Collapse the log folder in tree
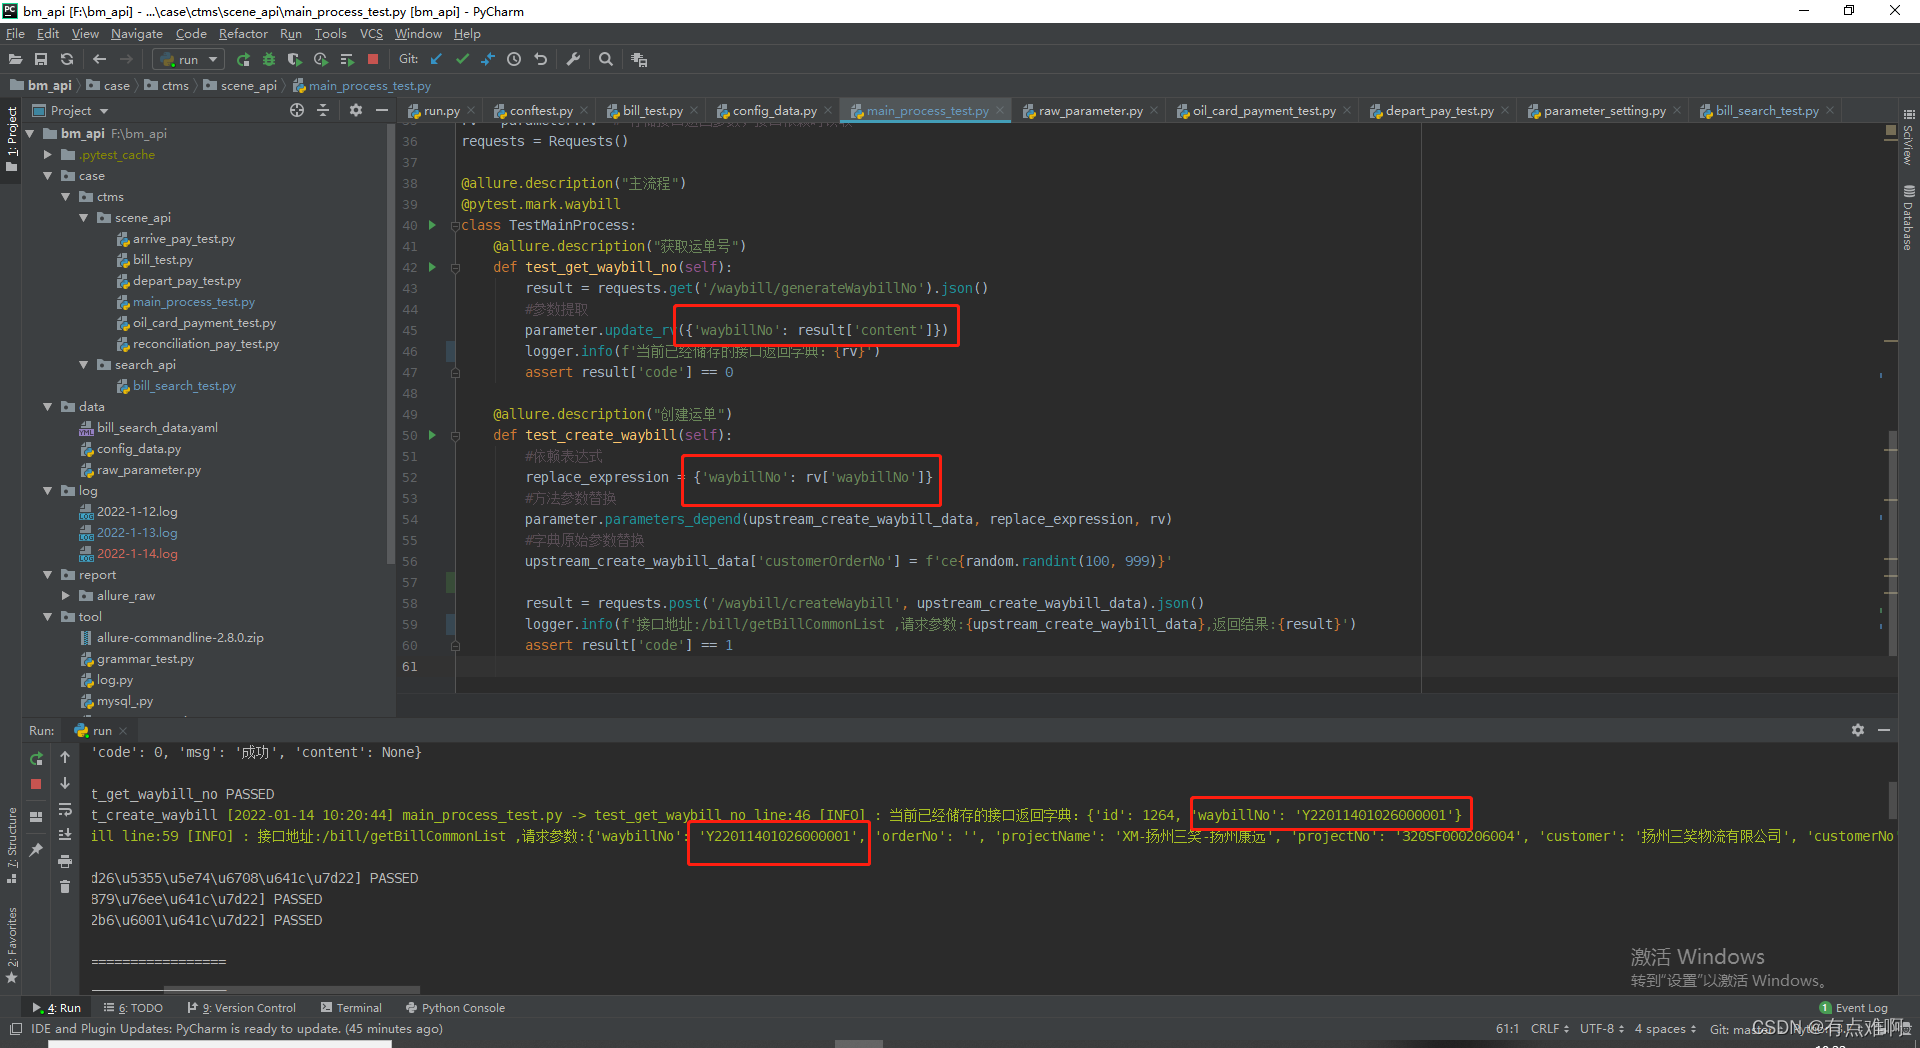Screen dimensions: 1920x1048 pyautogui.click(x=48, y=491)
